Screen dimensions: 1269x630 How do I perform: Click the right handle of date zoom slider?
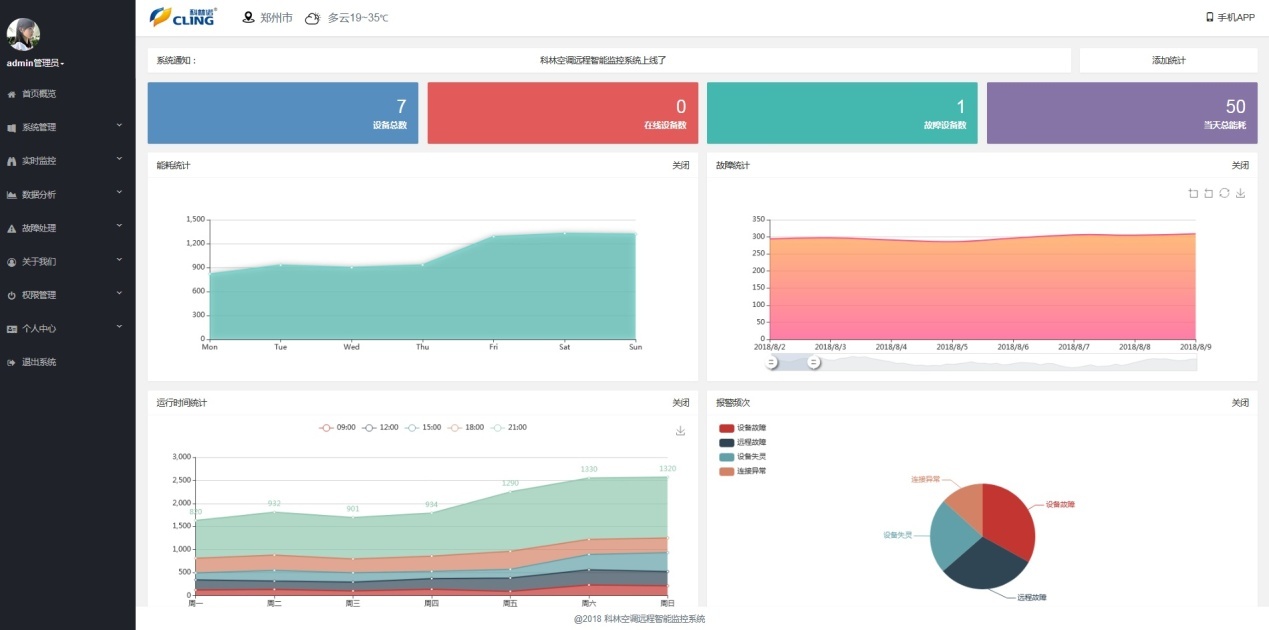coord(814,362)
